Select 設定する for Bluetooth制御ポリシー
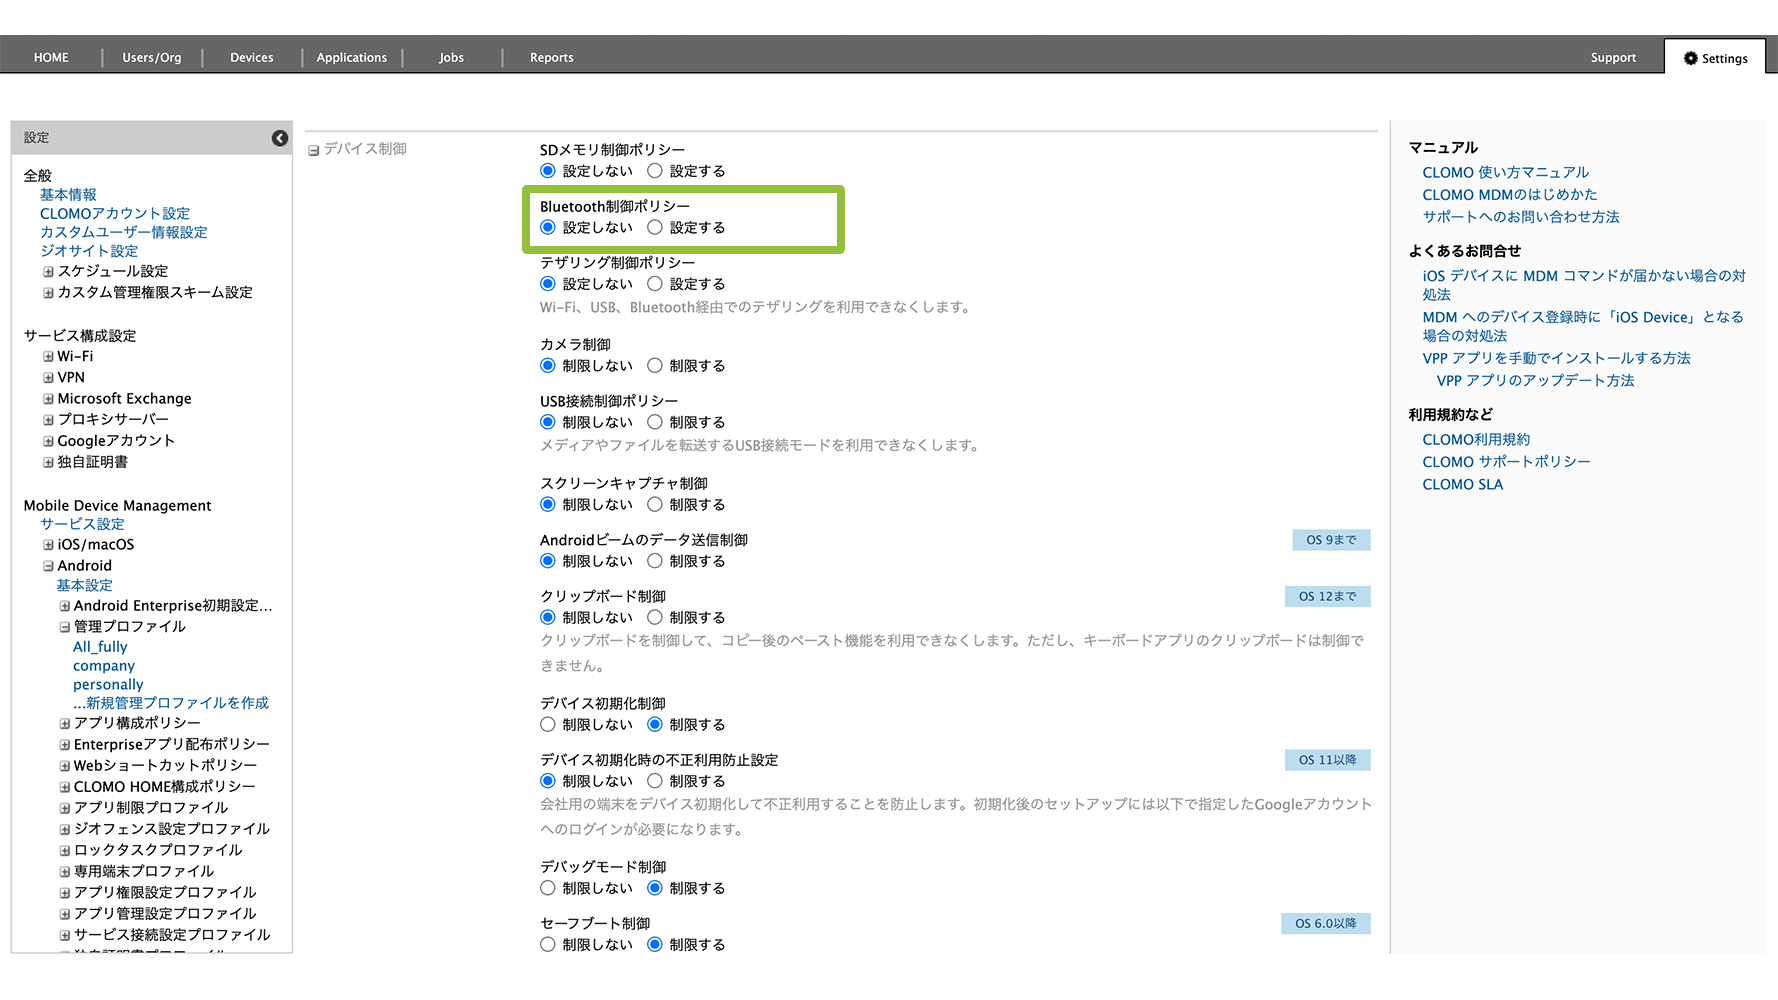The width and height of the screenshot is (1778, 1000). 655,228
